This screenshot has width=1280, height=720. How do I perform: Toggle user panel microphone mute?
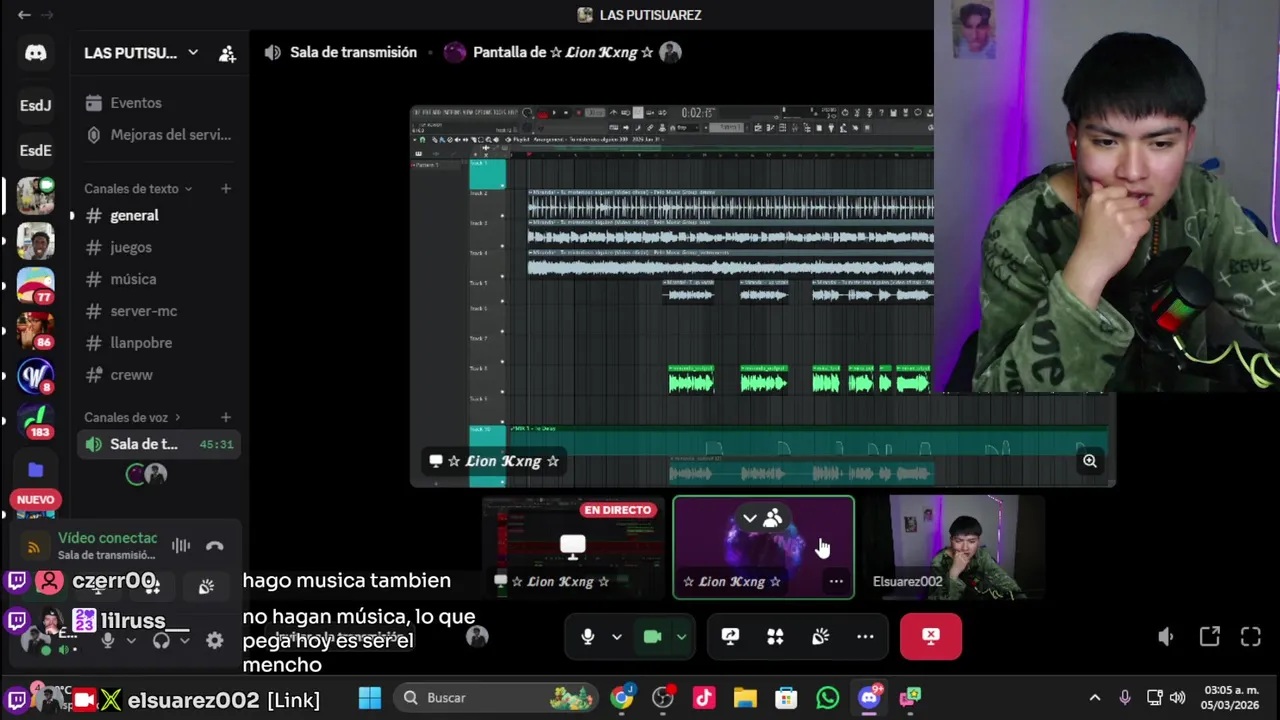[108, 640]
